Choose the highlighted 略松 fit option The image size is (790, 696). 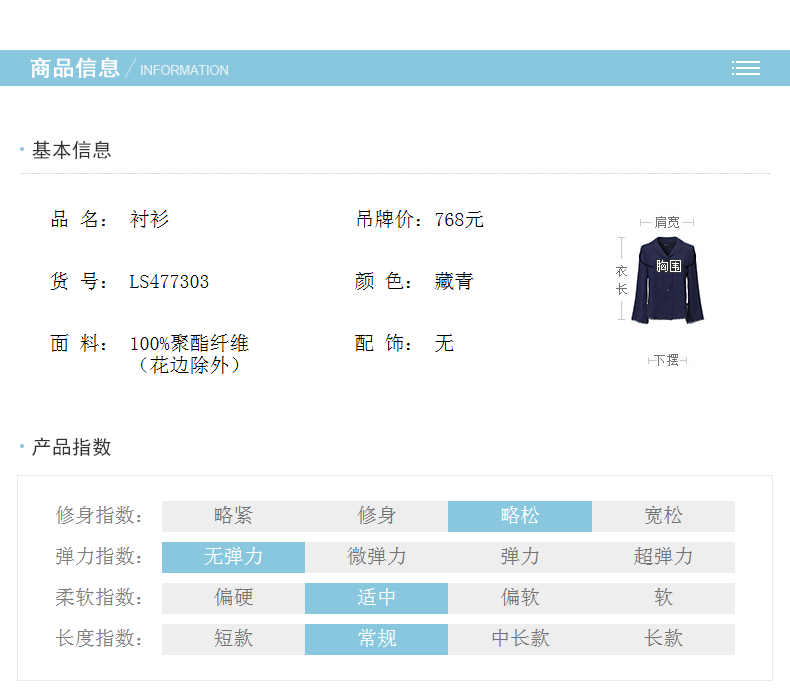click(x=520, y=516)
